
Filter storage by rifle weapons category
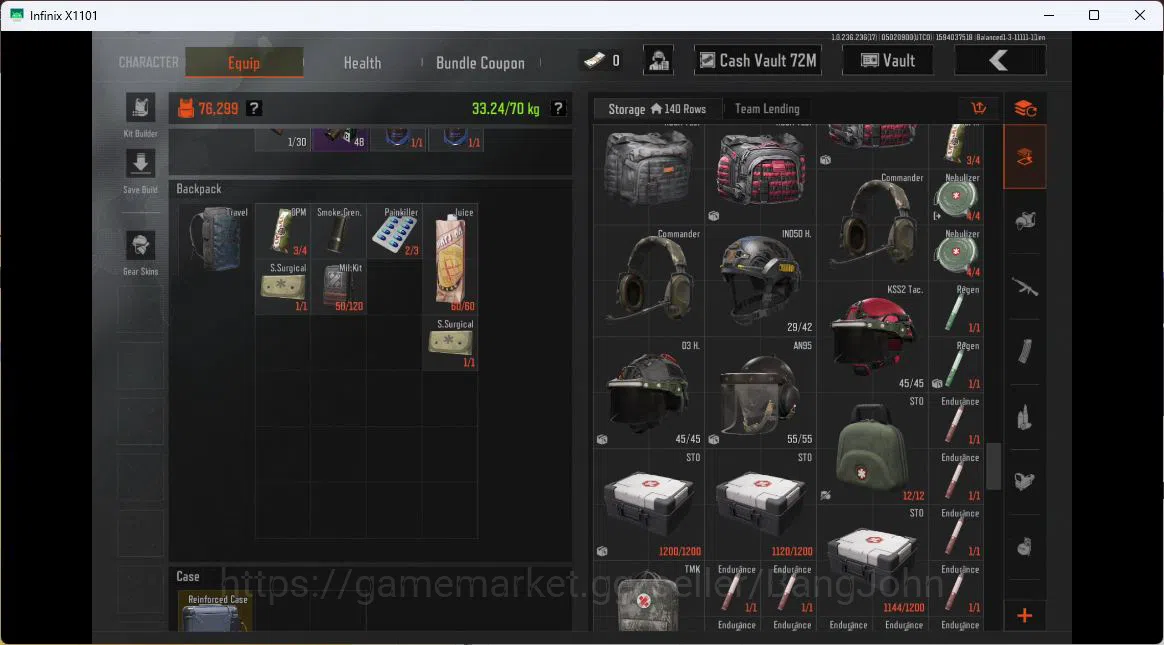1025,286
